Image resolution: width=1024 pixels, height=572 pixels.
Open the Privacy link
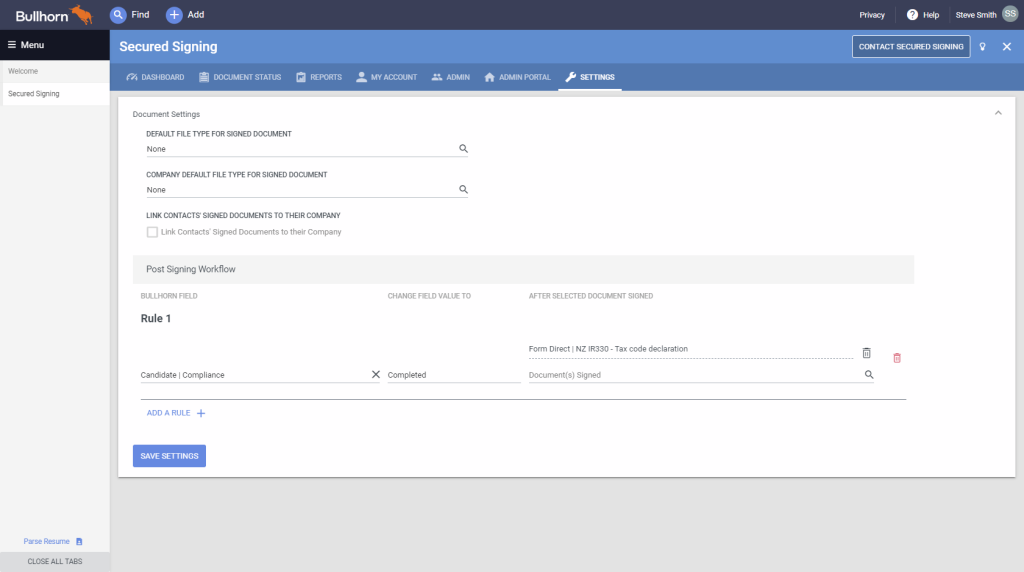pos(872,14)
